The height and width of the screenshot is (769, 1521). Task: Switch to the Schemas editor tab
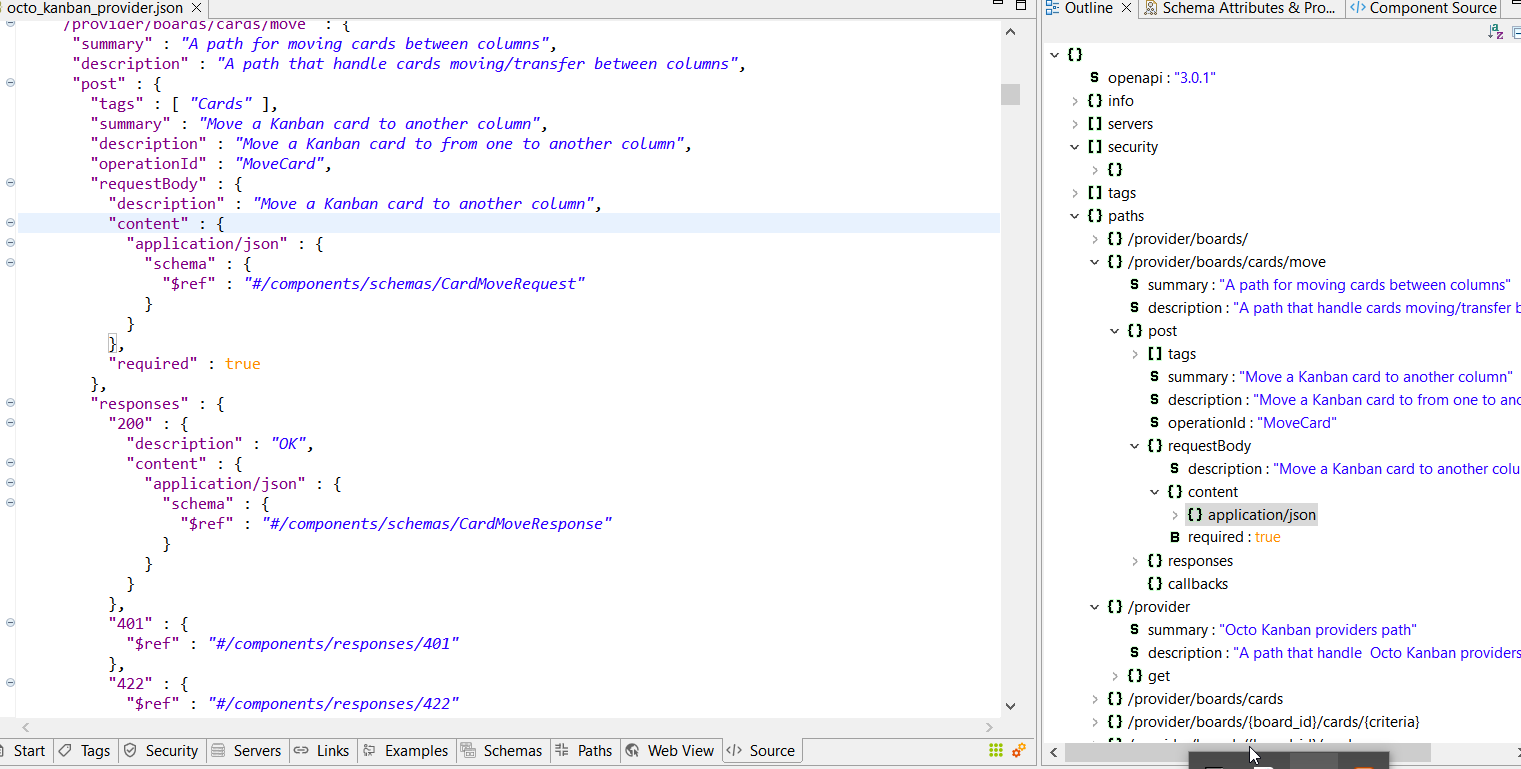[x=501, y=751]
